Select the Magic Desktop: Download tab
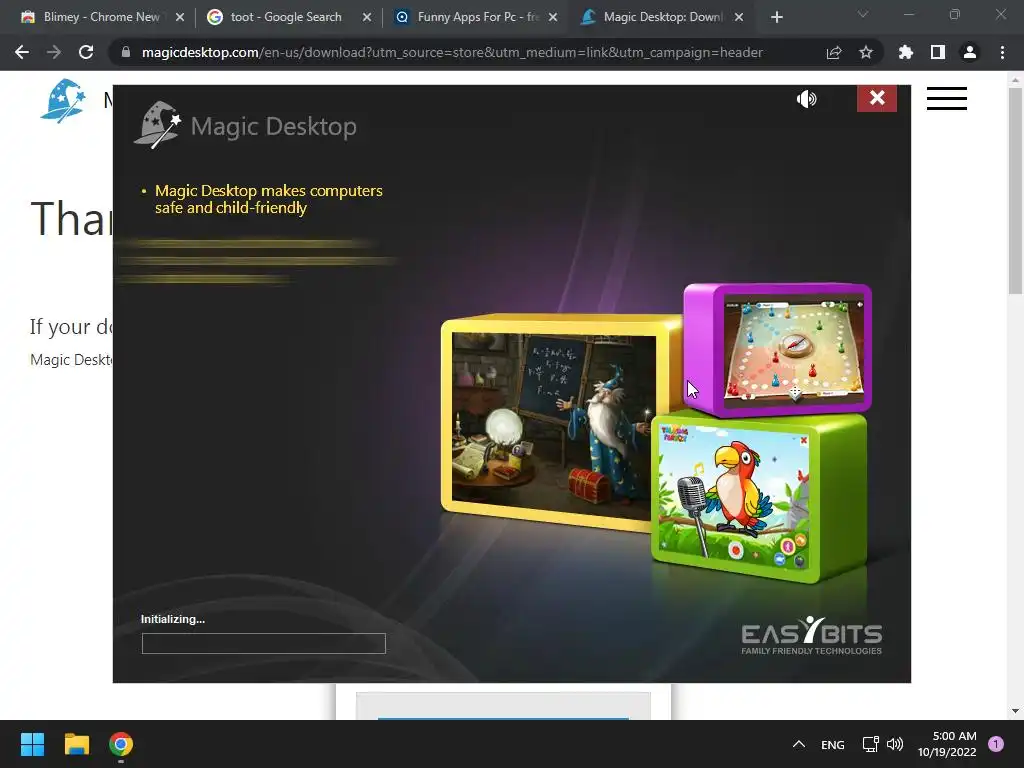 662,17
